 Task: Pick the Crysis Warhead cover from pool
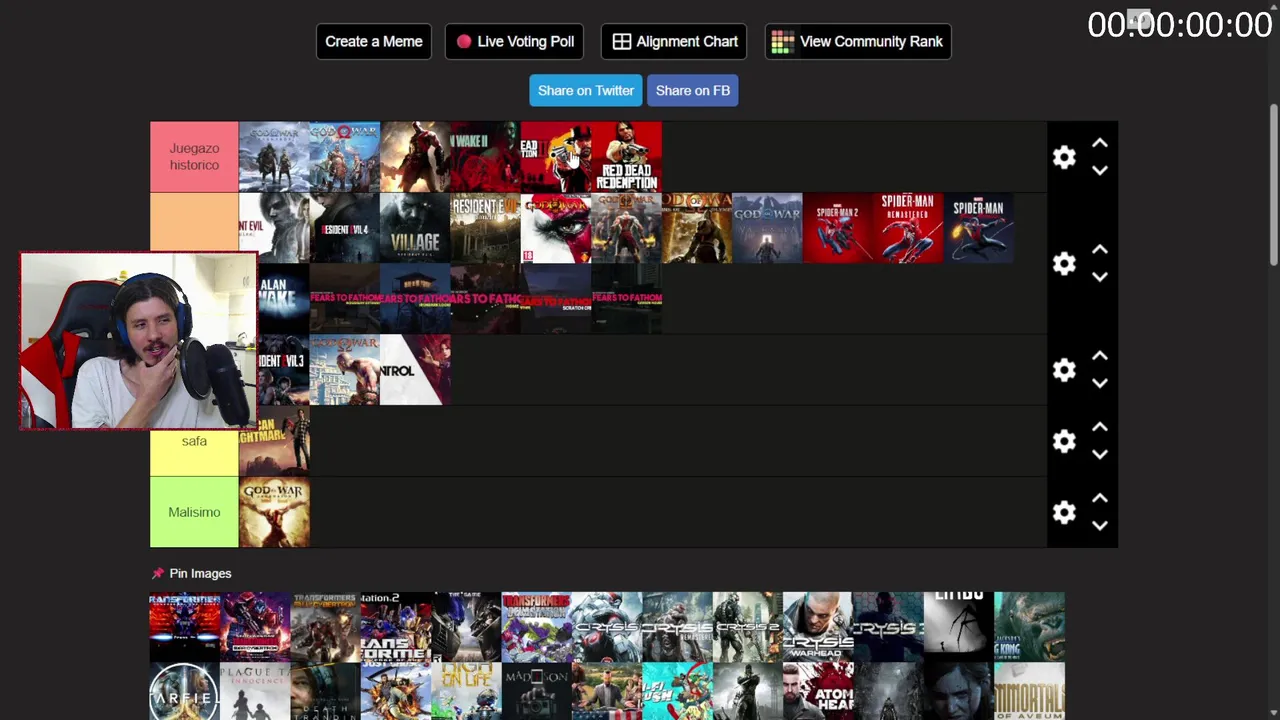(x=818, y=627)
